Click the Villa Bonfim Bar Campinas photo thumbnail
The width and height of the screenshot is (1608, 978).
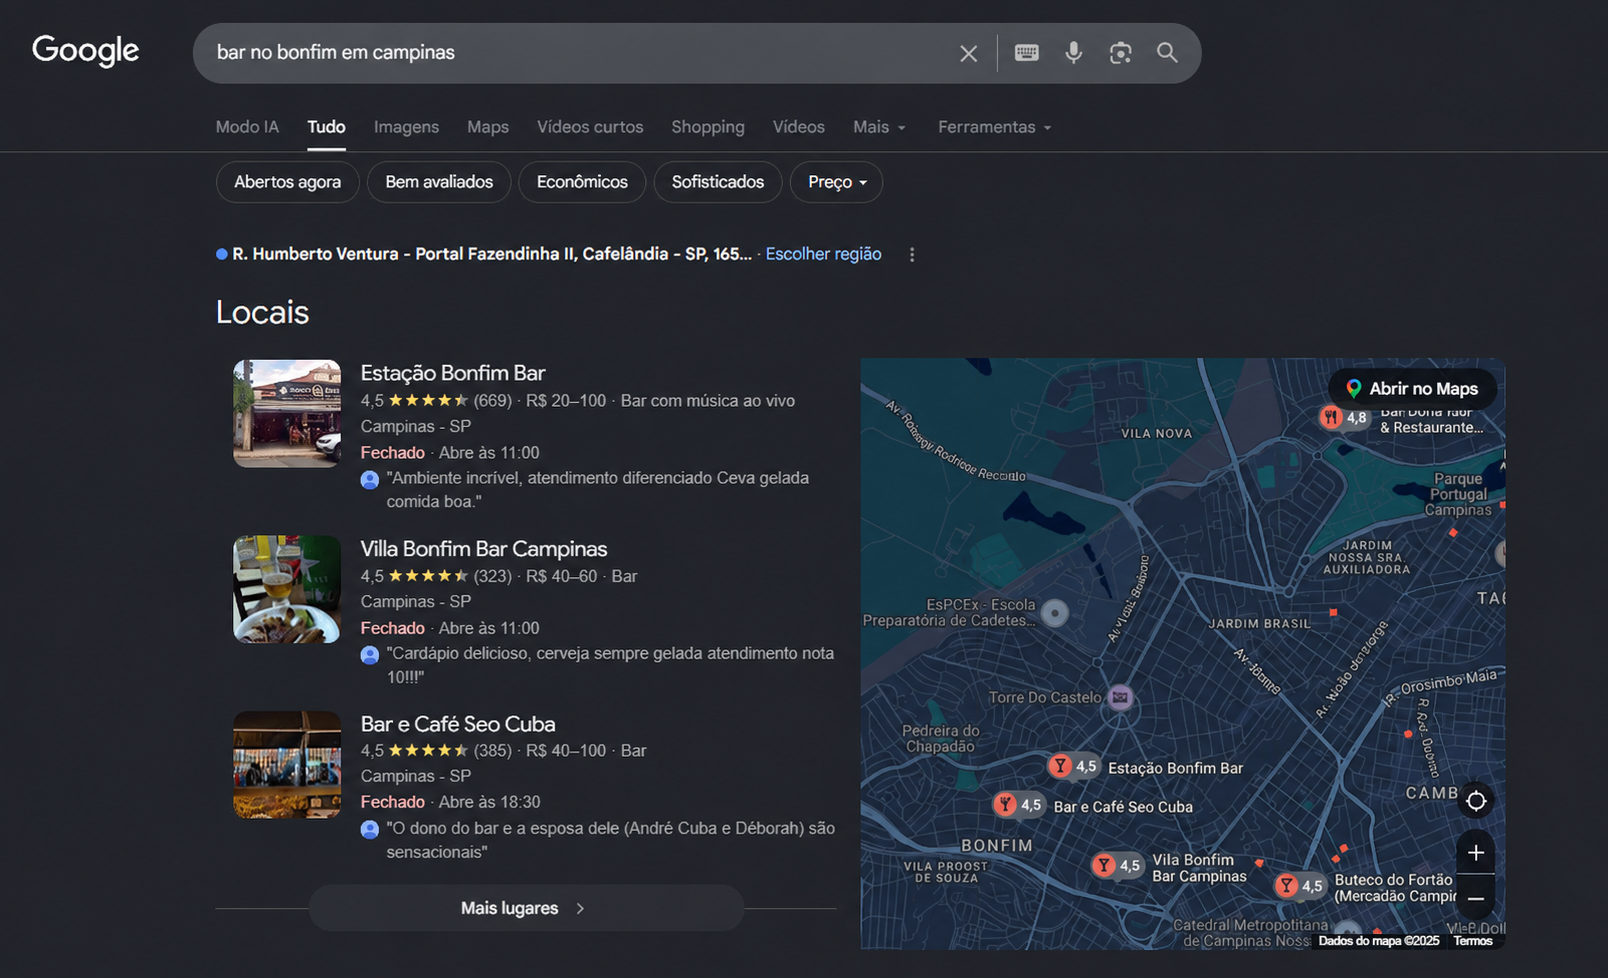point(287,589)
